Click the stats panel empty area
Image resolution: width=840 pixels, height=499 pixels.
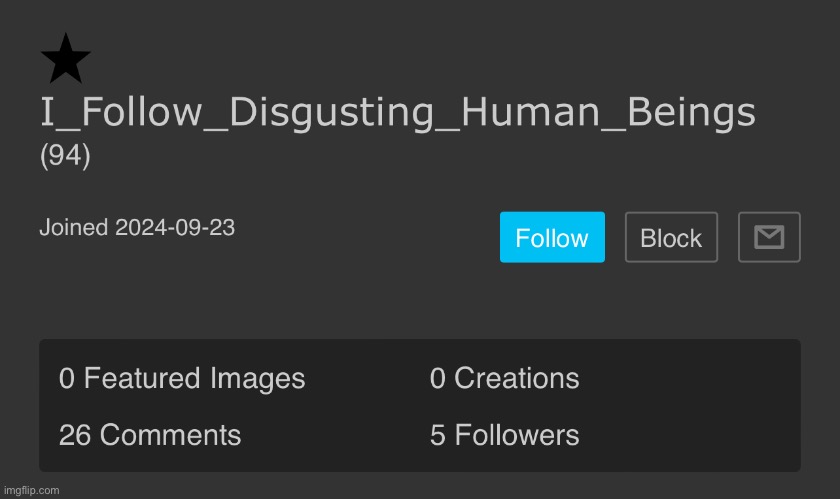691,406
